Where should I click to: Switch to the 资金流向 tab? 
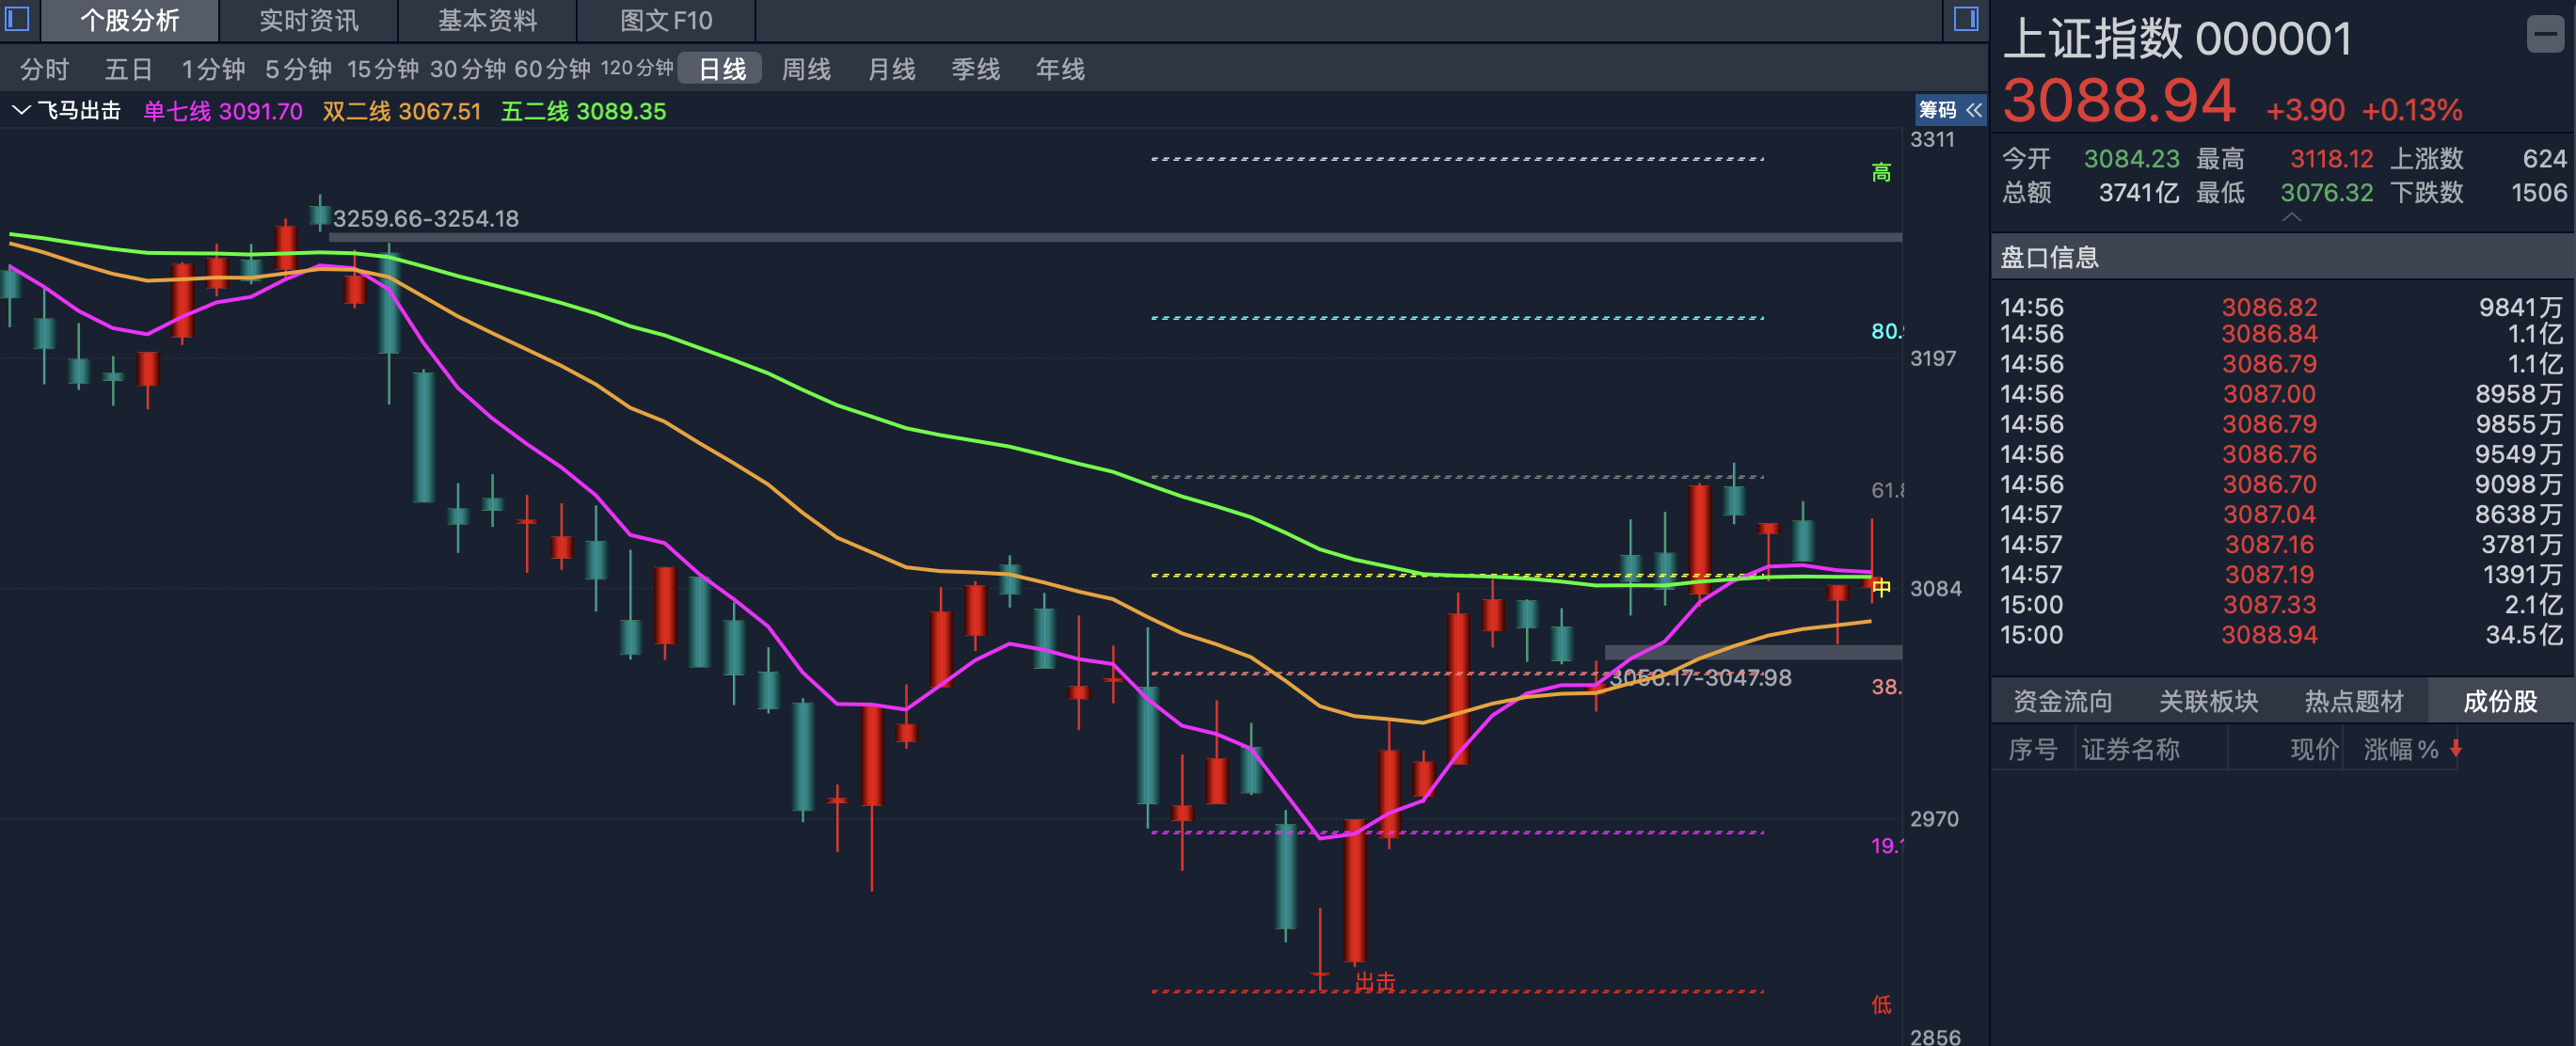(x=2062, y=700)
